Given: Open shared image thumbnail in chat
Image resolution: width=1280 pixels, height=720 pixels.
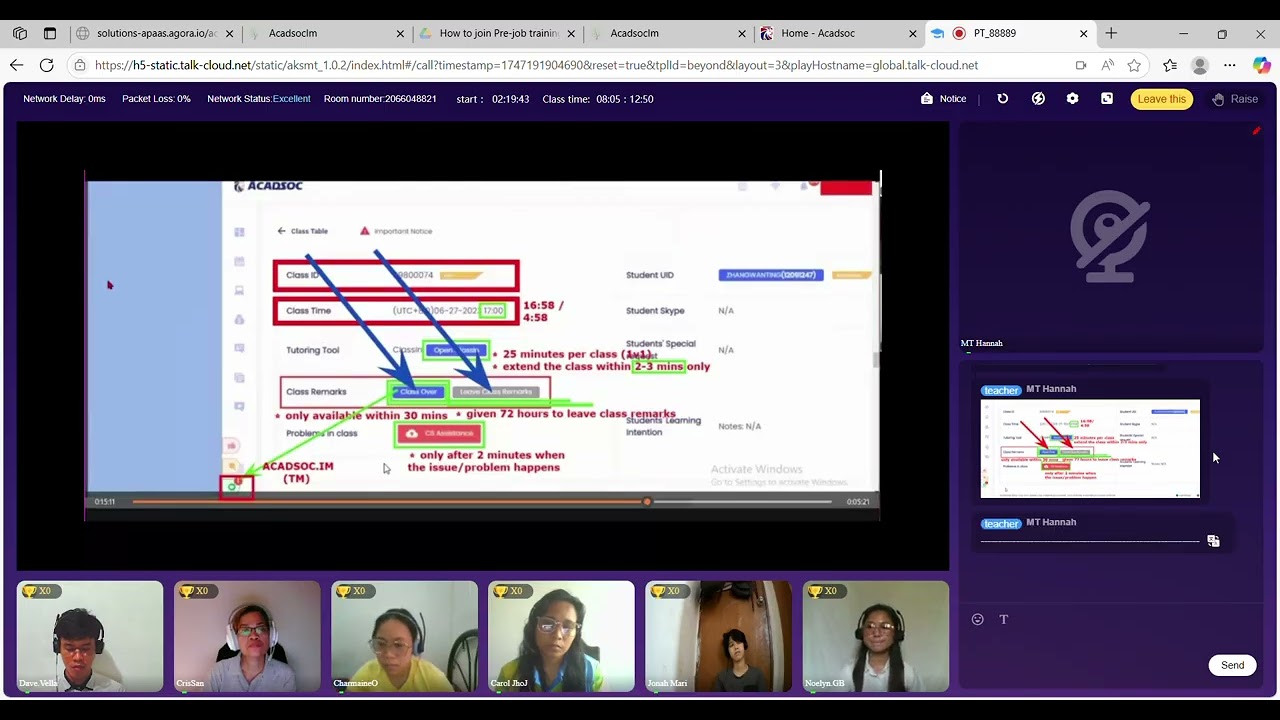Looking at the screenshot, I should (x=1090, y=448).
